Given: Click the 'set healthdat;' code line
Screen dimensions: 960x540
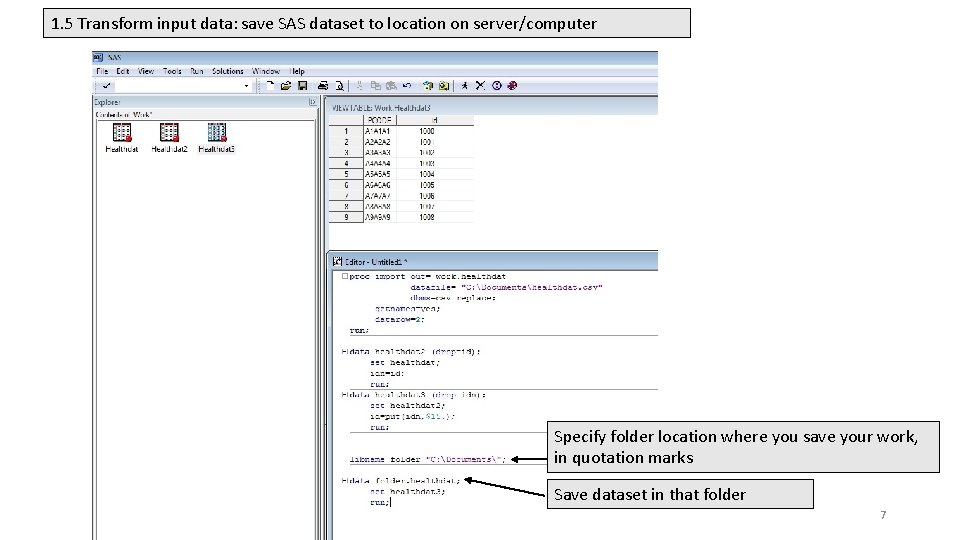Looking at the screenshot, I should point(405,362).
